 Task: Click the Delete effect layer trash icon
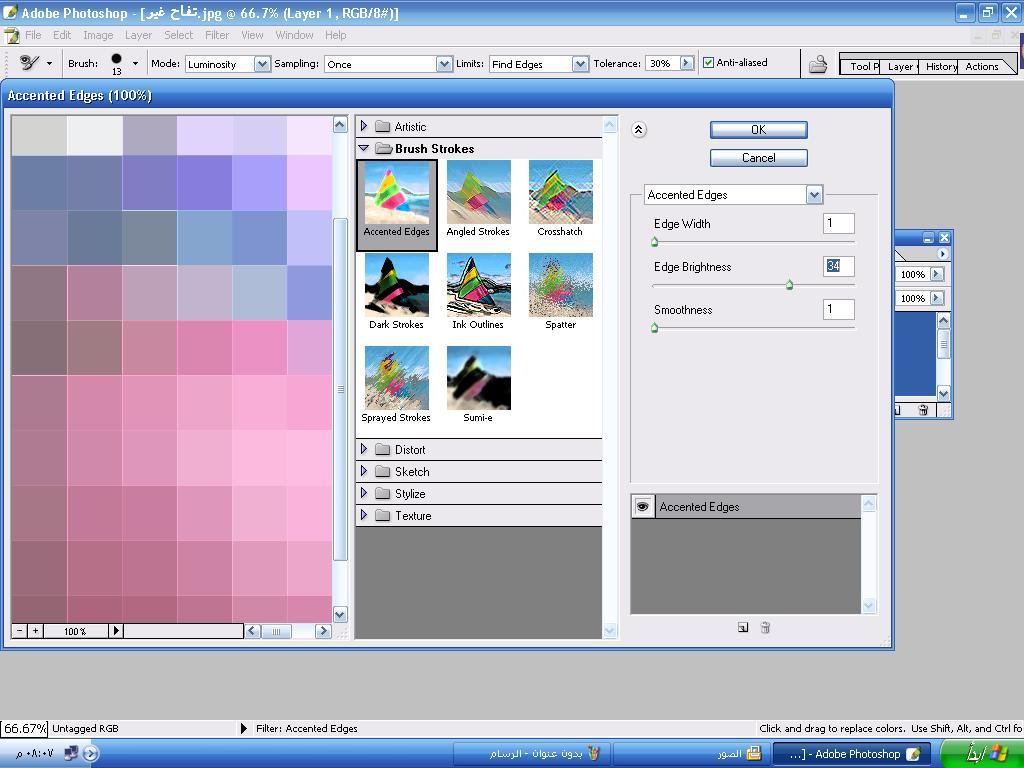(x=765, y=628)
